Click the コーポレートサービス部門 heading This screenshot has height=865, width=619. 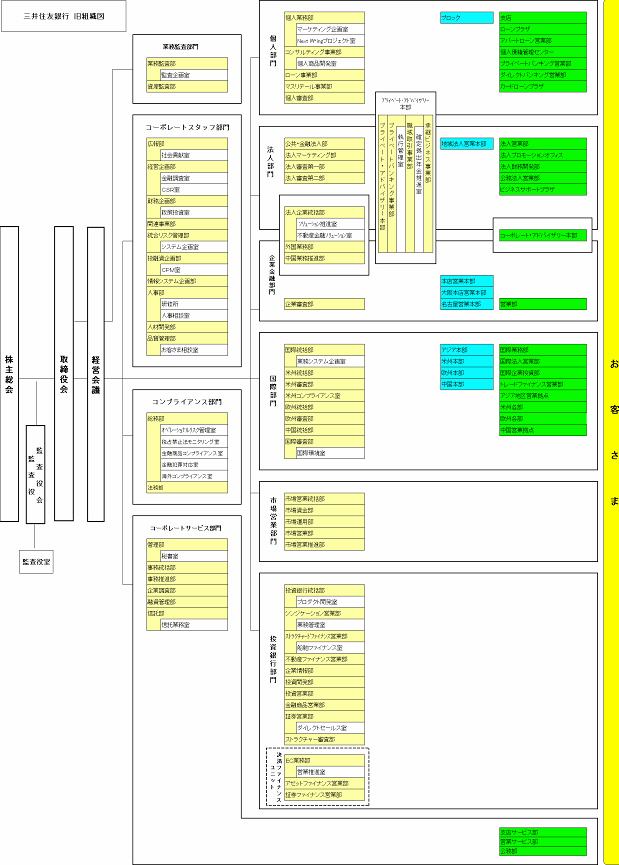point(186,528)
